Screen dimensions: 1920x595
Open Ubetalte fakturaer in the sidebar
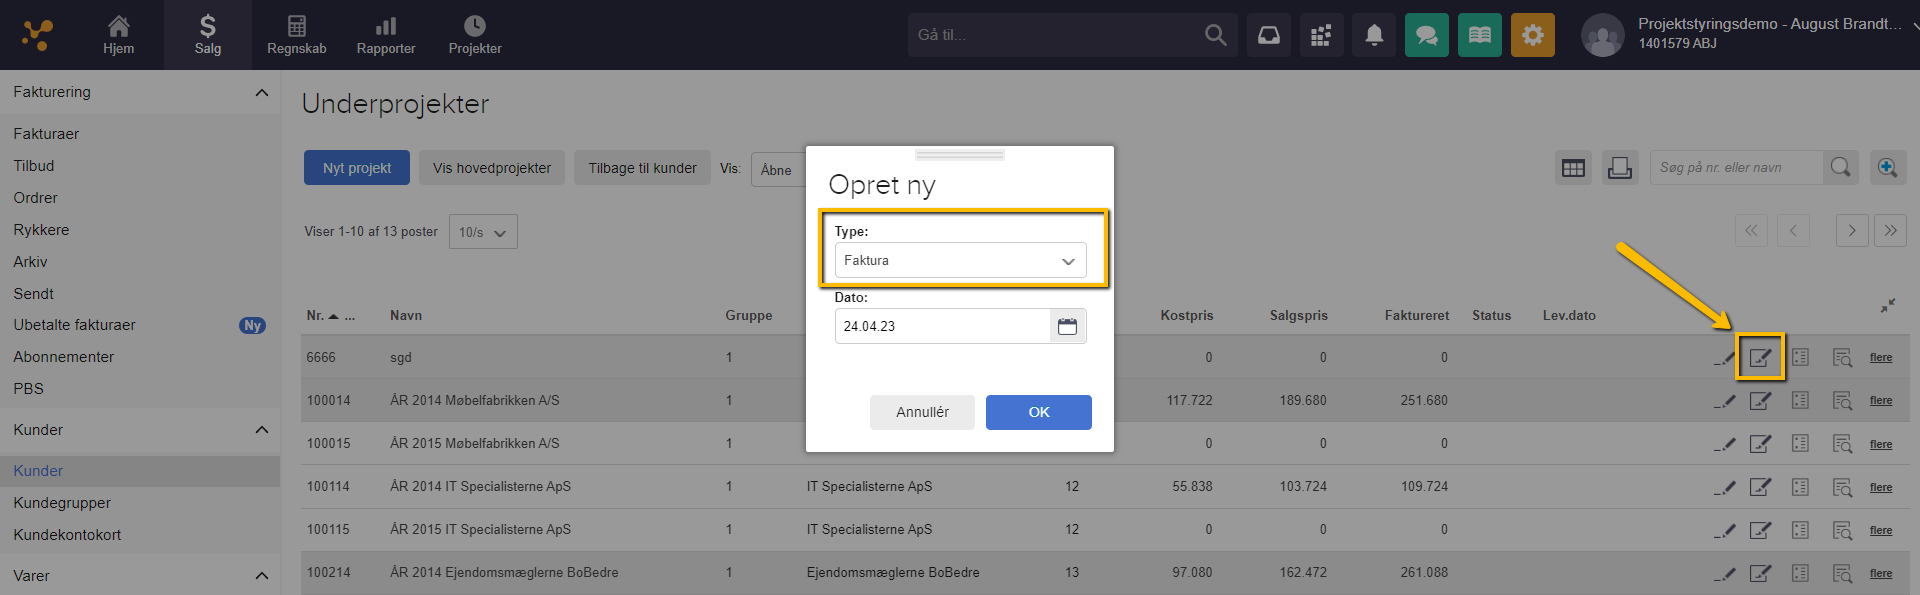pos(75,325)
